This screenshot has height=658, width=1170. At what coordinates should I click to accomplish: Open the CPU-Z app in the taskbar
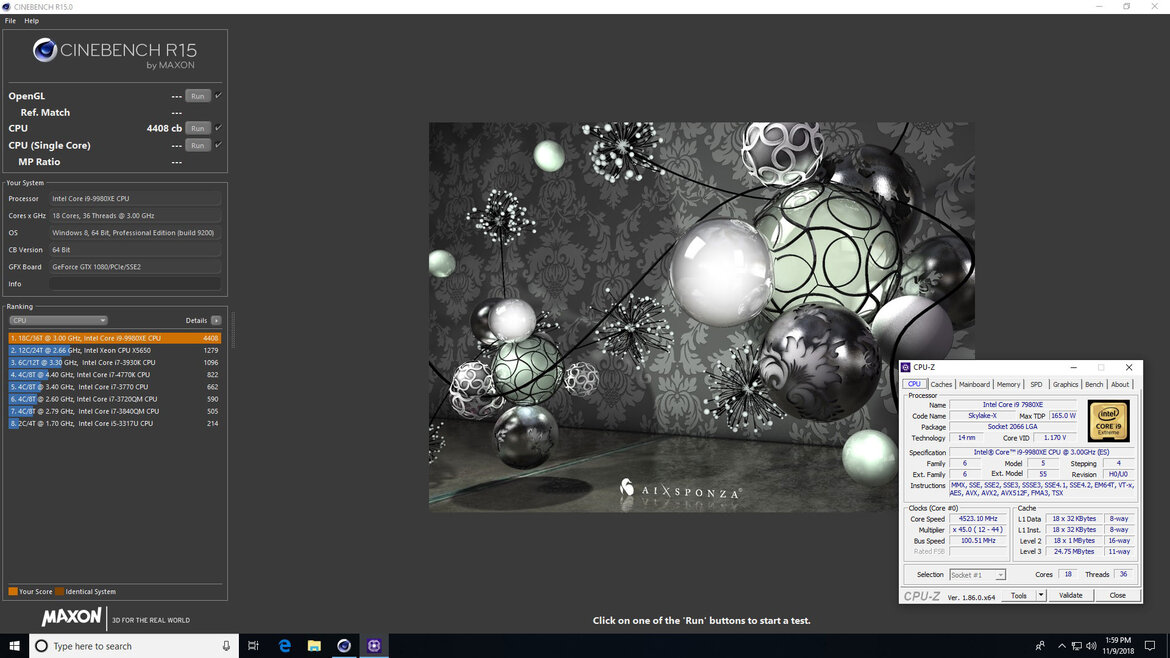click(x=374, y=646)
